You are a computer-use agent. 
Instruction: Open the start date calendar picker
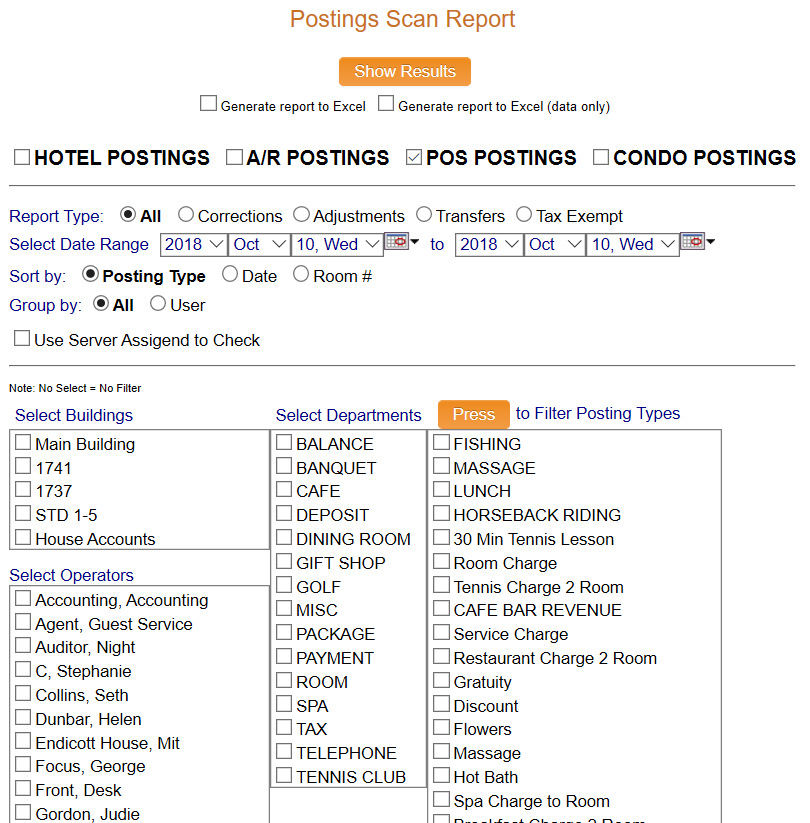(398, 244)
